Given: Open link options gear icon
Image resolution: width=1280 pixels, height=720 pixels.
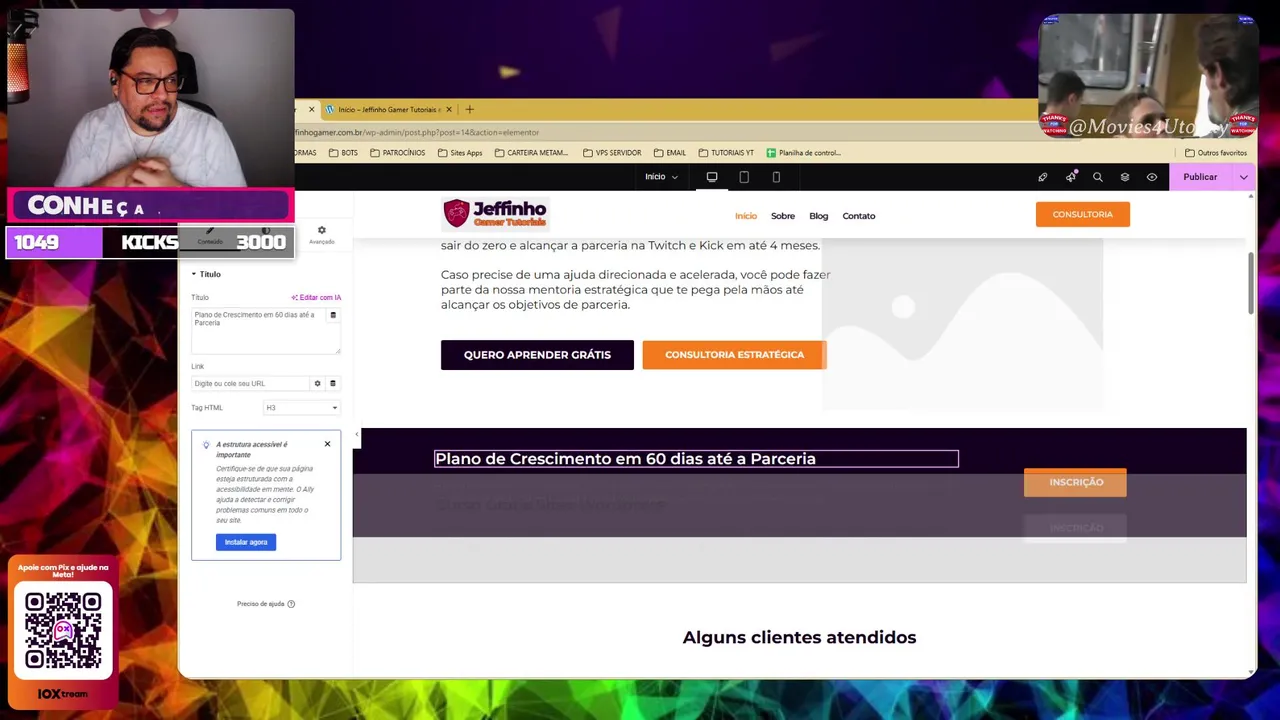Looking at the screenshot, I should click(x=318, y=383).
